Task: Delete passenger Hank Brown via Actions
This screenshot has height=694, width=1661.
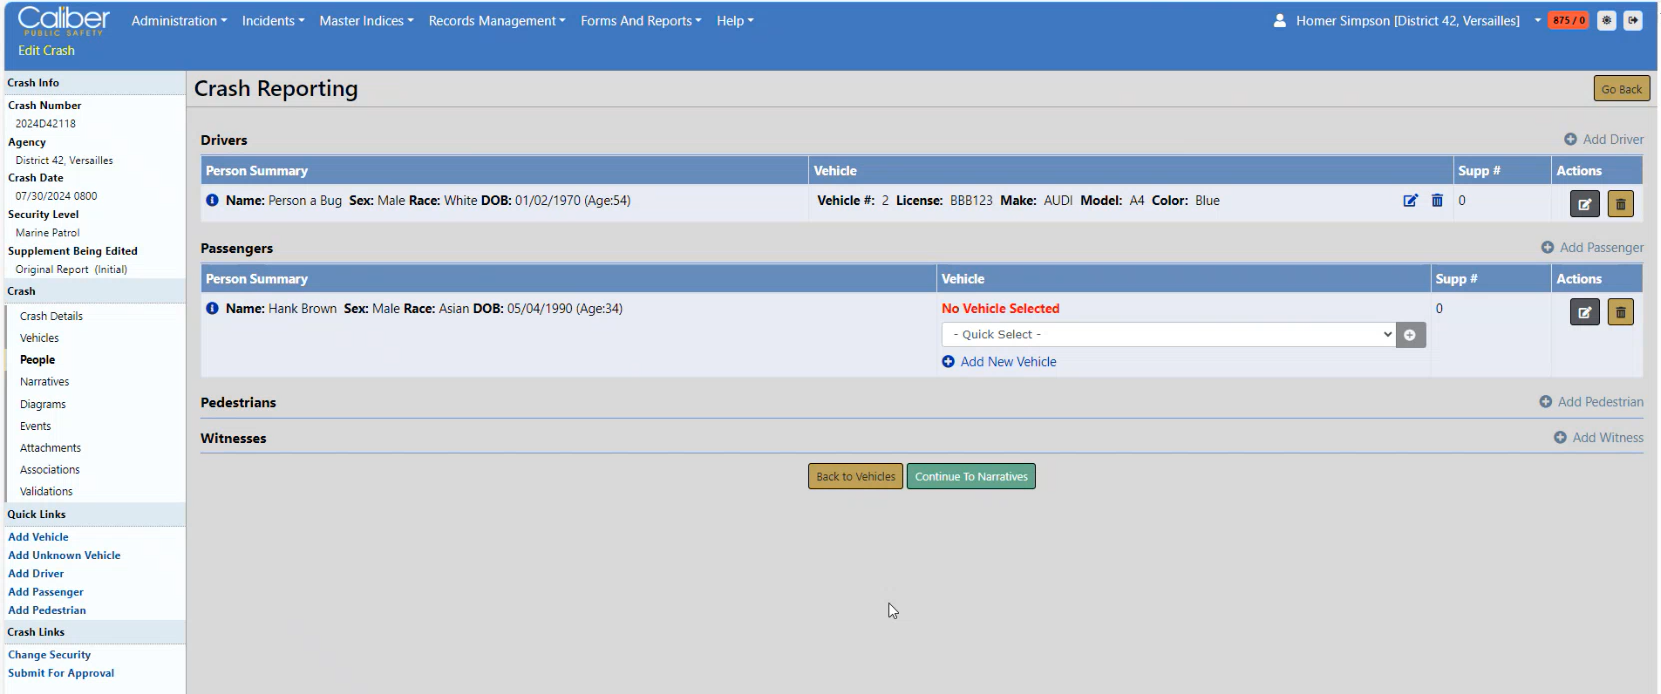Action: pyautogui.click(x=1620, y=312)
